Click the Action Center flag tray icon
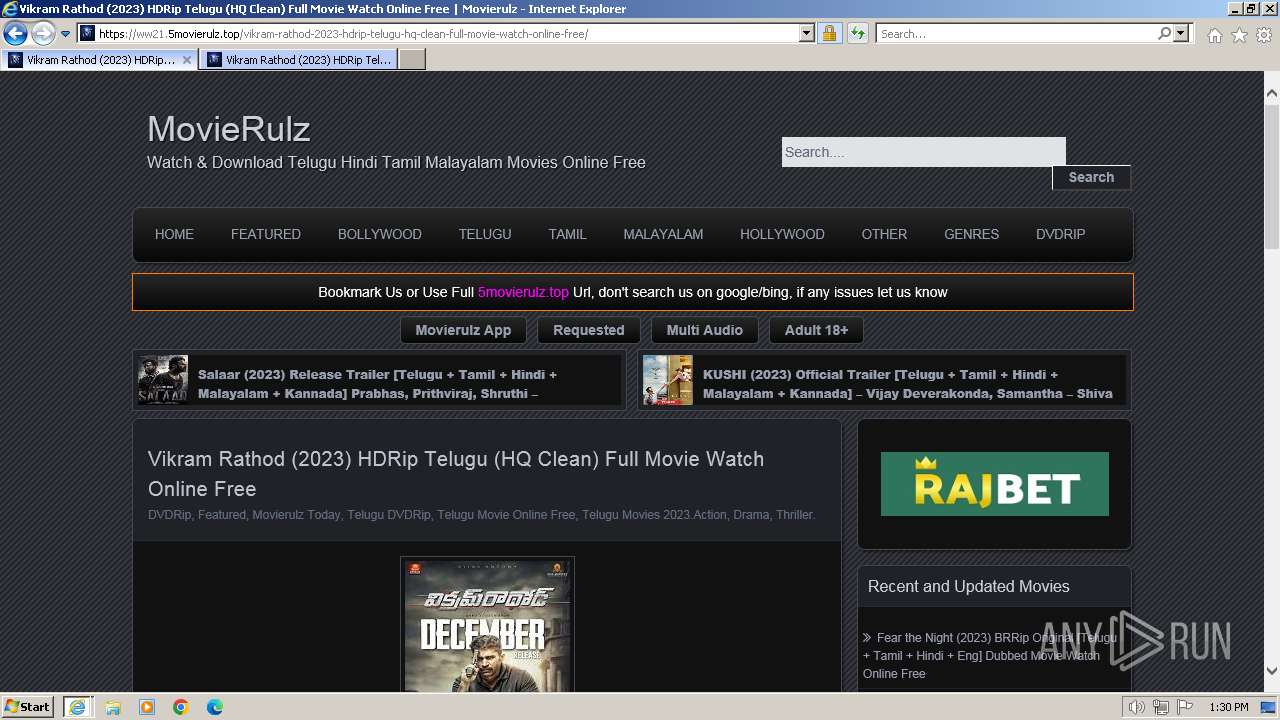The height and width of the screenshot is (720, 1280). (x=1185, y=707)
